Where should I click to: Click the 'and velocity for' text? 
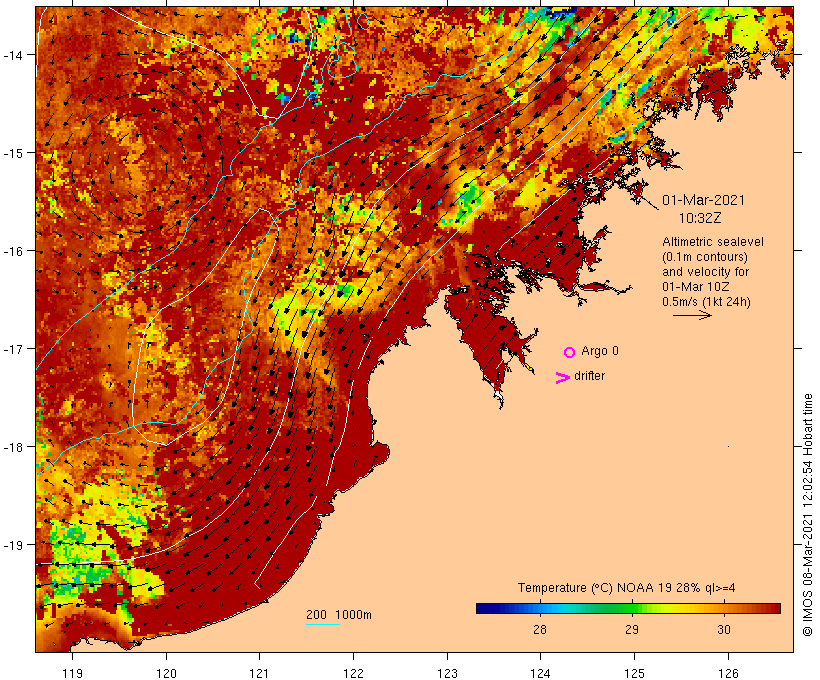705,271
